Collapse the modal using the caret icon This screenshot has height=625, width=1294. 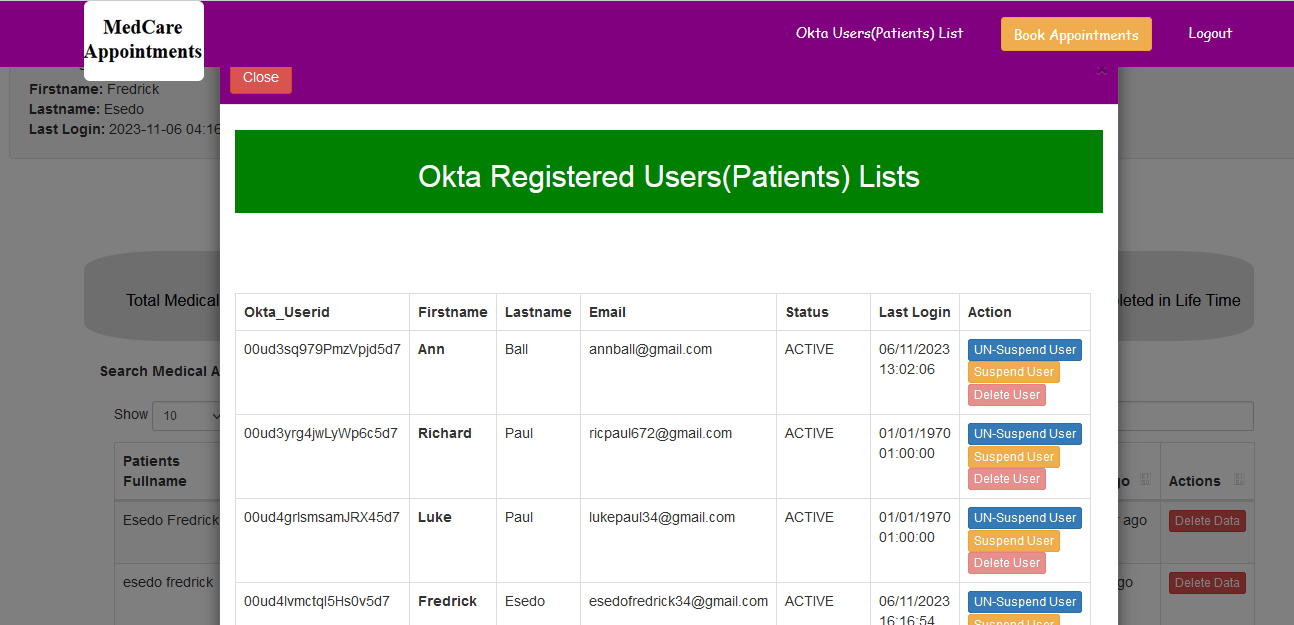tap(1101, 71)
